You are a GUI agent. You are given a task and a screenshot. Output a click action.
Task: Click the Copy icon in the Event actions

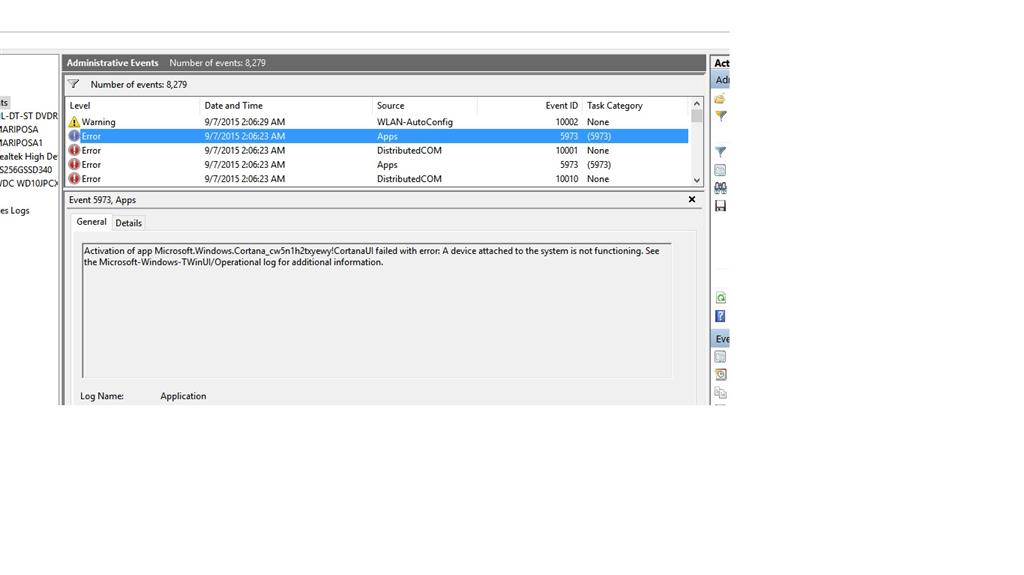(x=720, y=393)
